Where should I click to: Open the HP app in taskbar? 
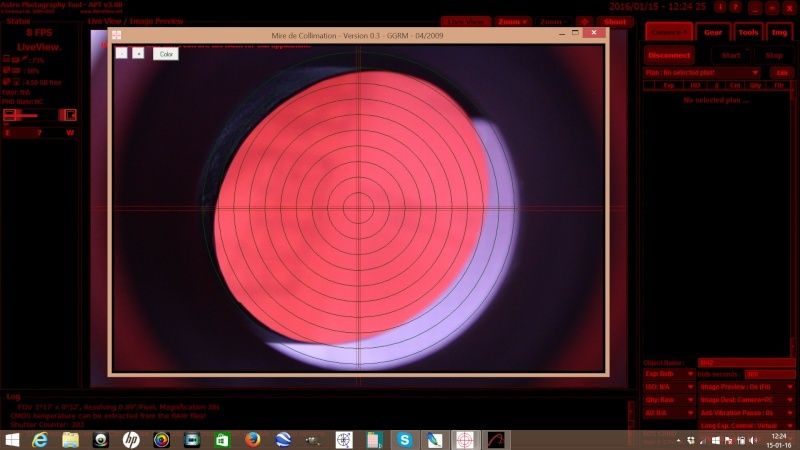[131, 440]
